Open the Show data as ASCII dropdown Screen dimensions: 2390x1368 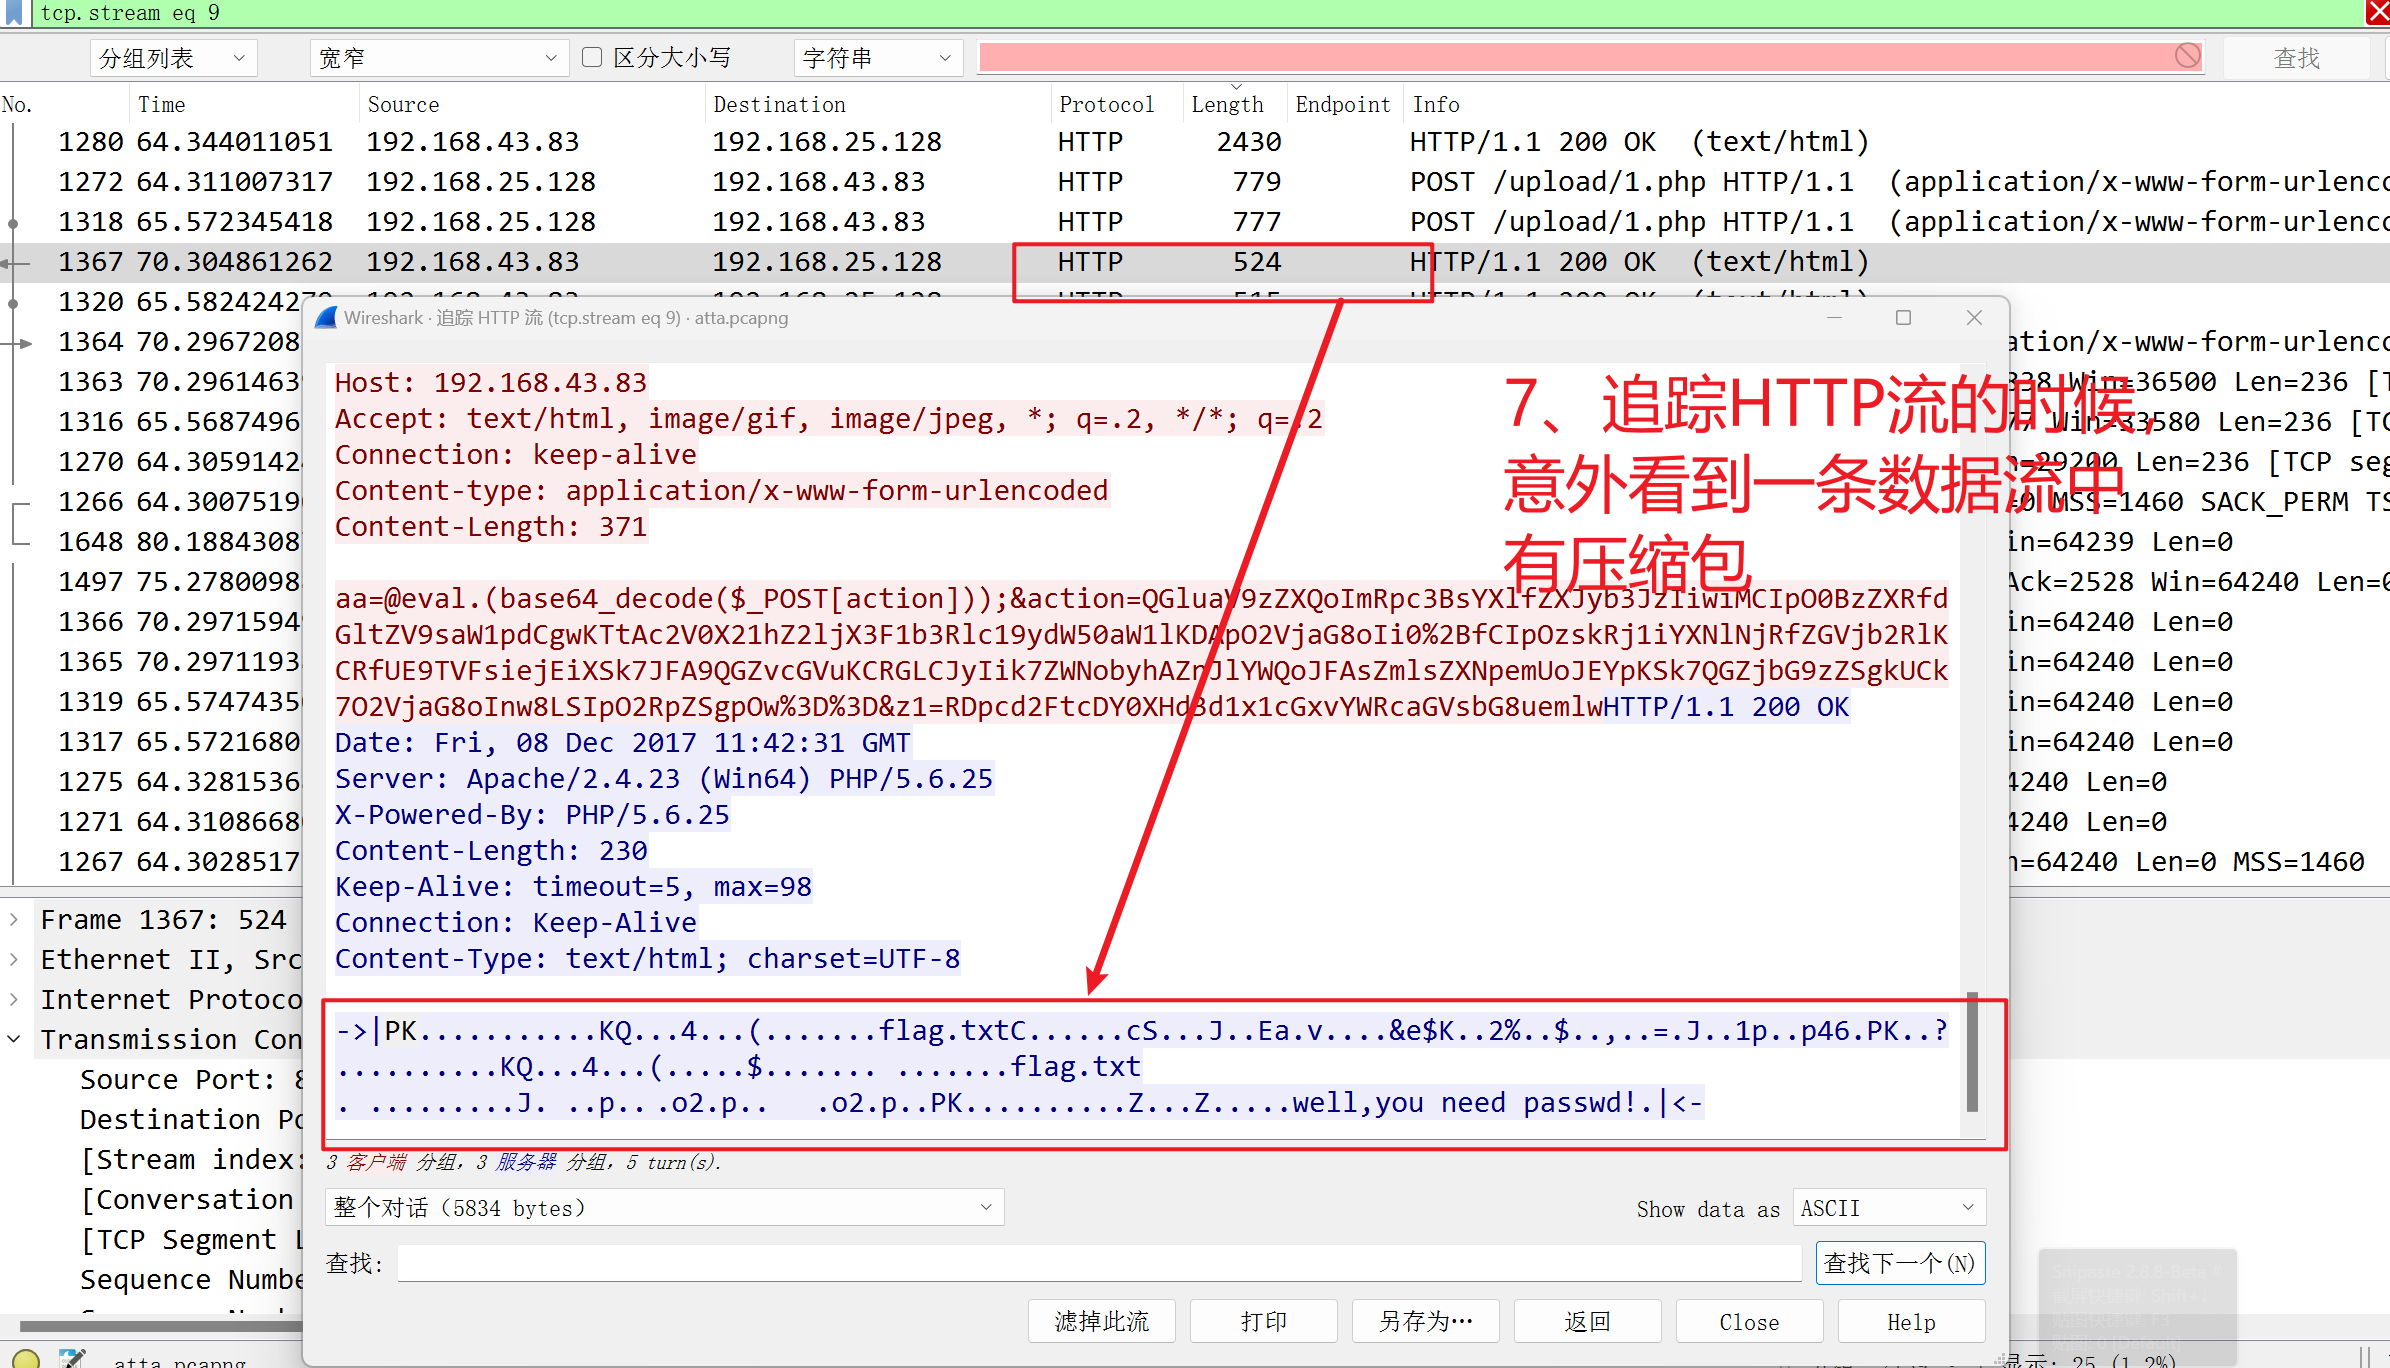pos(1888,1208)
